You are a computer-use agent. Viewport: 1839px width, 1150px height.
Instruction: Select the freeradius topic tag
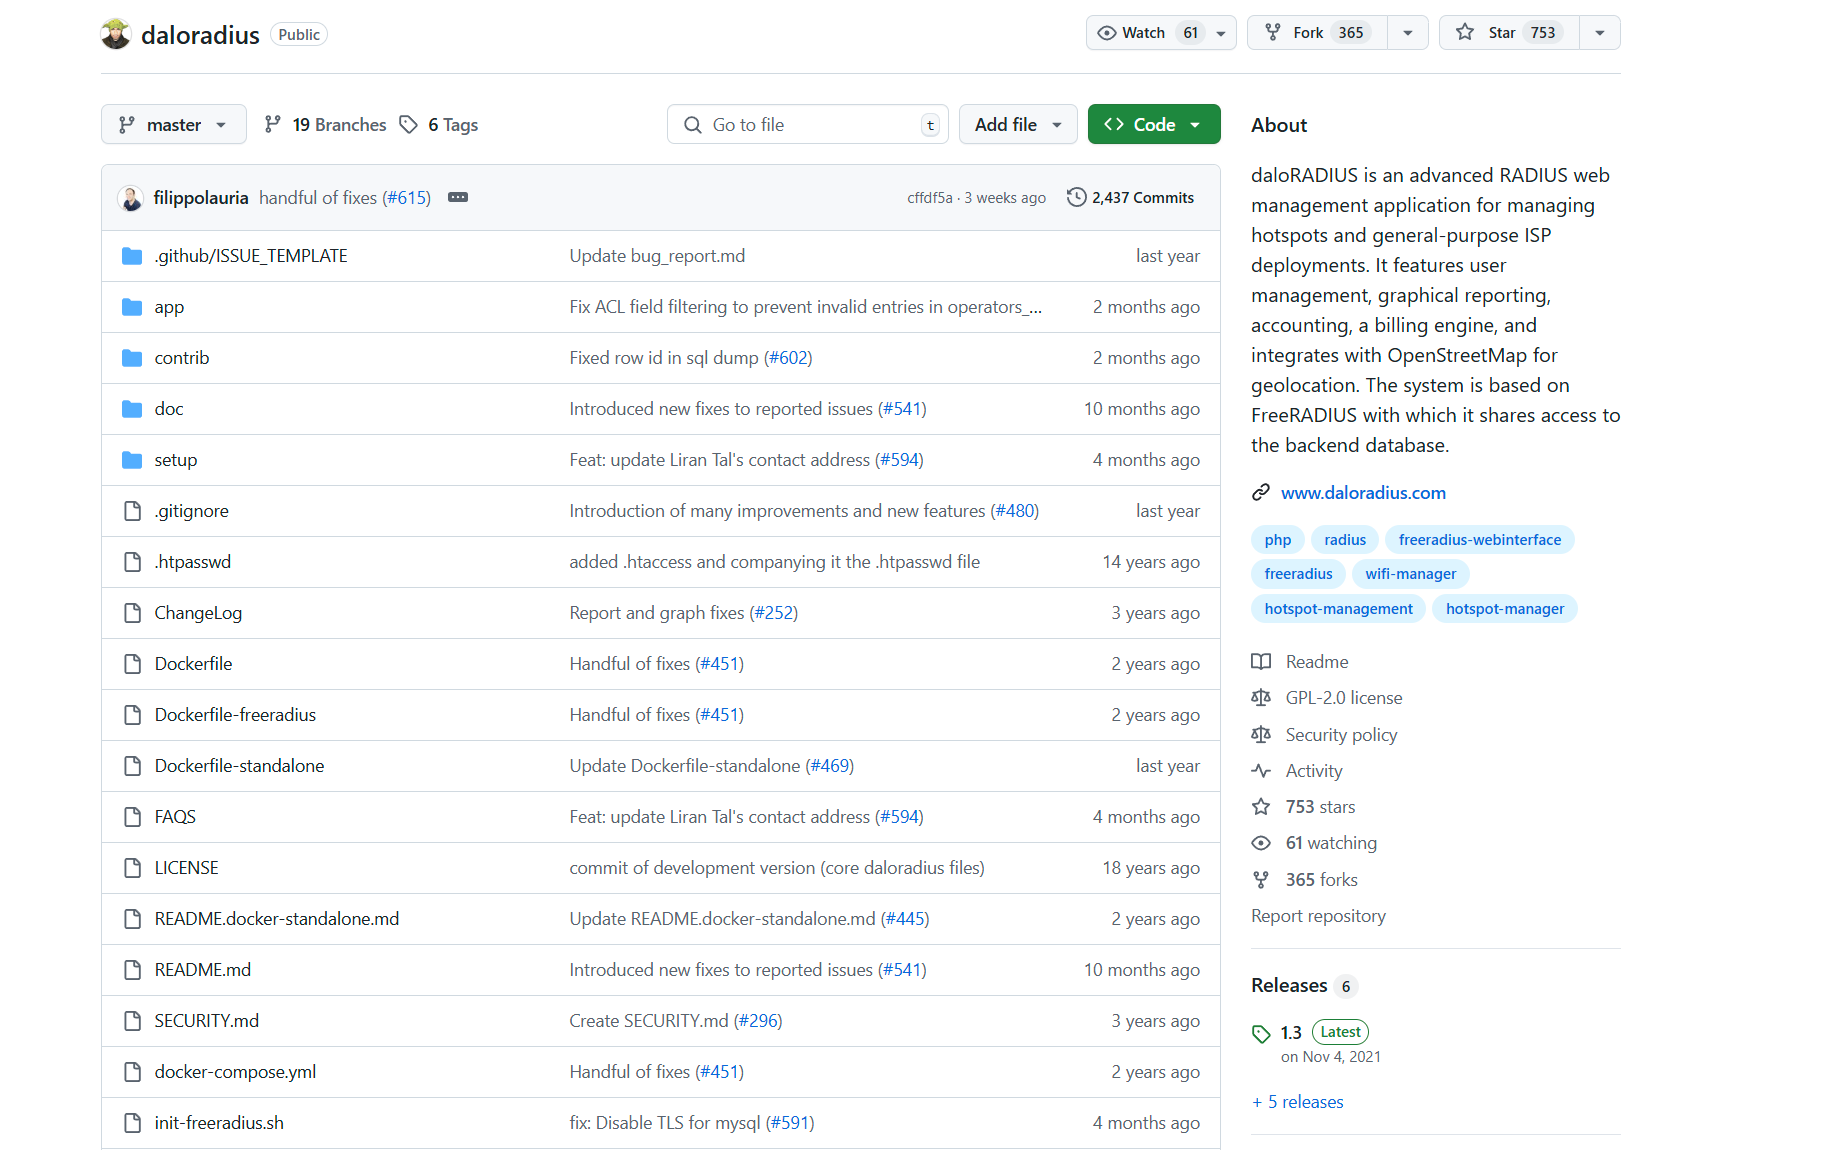1298,574
